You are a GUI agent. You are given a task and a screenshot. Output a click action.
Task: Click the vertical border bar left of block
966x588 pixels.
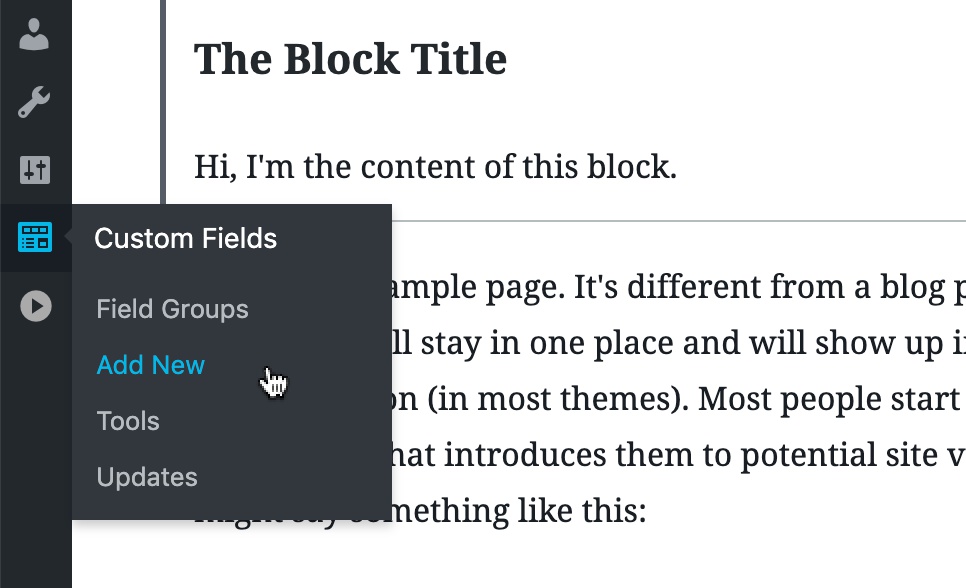(163, 102)
